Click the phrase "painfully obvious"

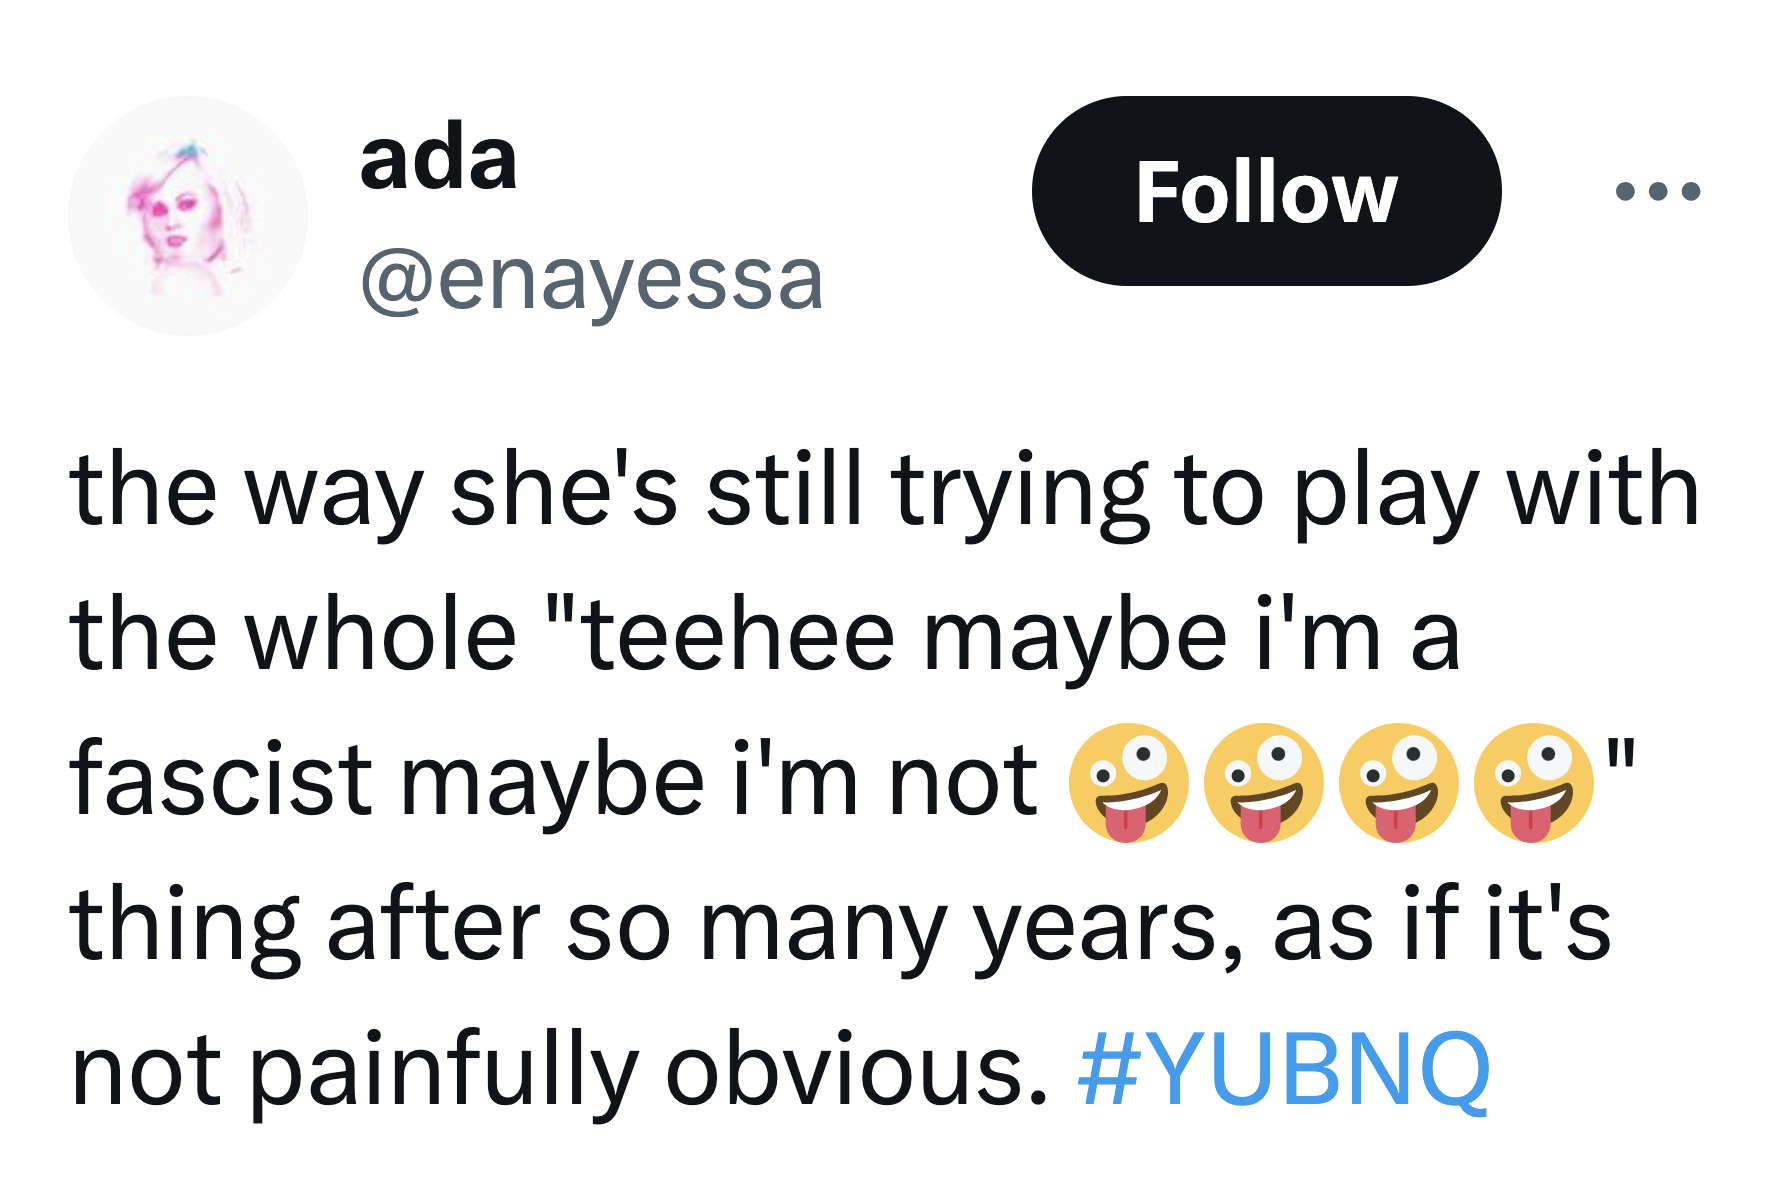[x=648, y=1070]
